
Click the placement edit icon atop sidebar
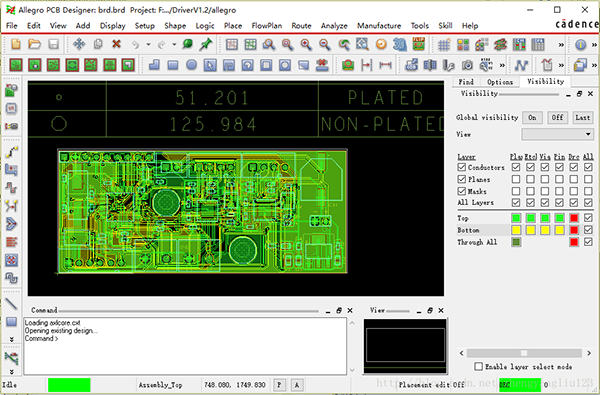tap(11, 91)
